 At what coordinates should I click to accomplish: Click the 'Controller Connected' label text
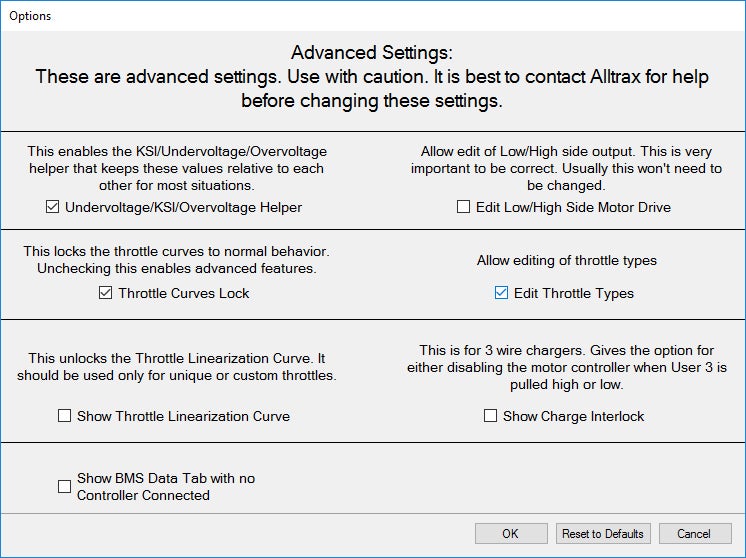click(x=143, y=495)
